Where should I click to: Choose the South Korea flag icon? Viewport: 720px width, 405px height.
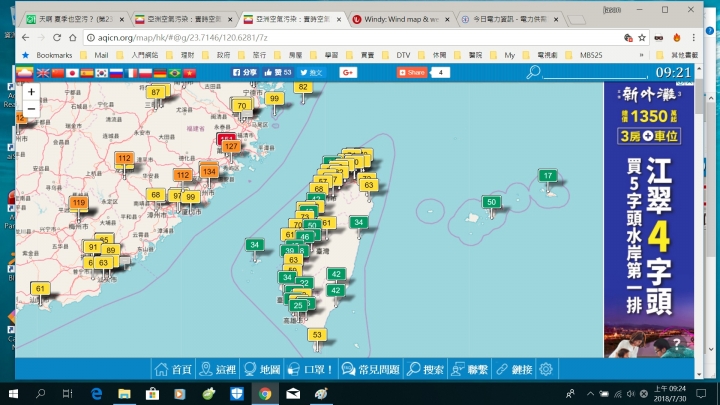pos(101,73)
